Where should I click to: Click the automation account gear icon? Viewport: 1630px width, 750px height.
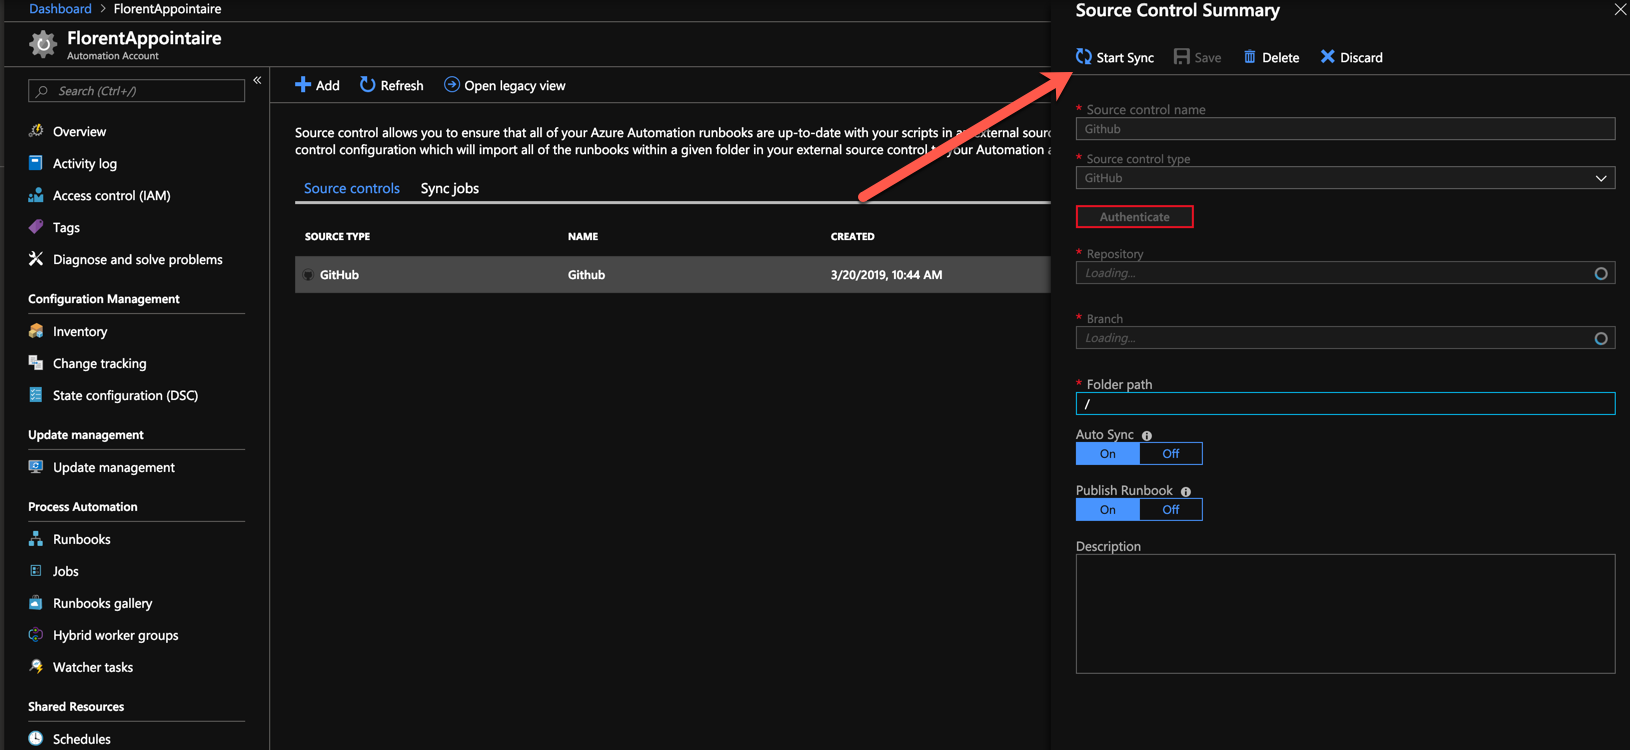43,44
